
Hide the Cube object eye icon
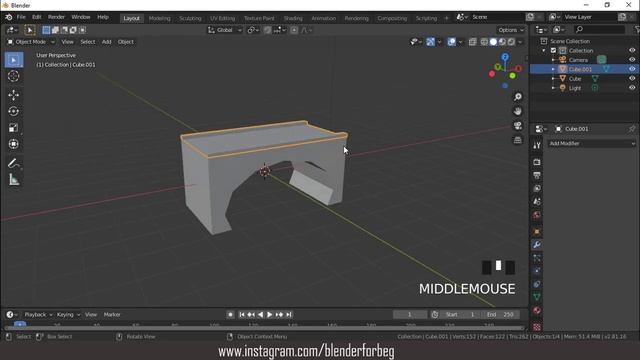pyautogui.click(x=632, y=78)
